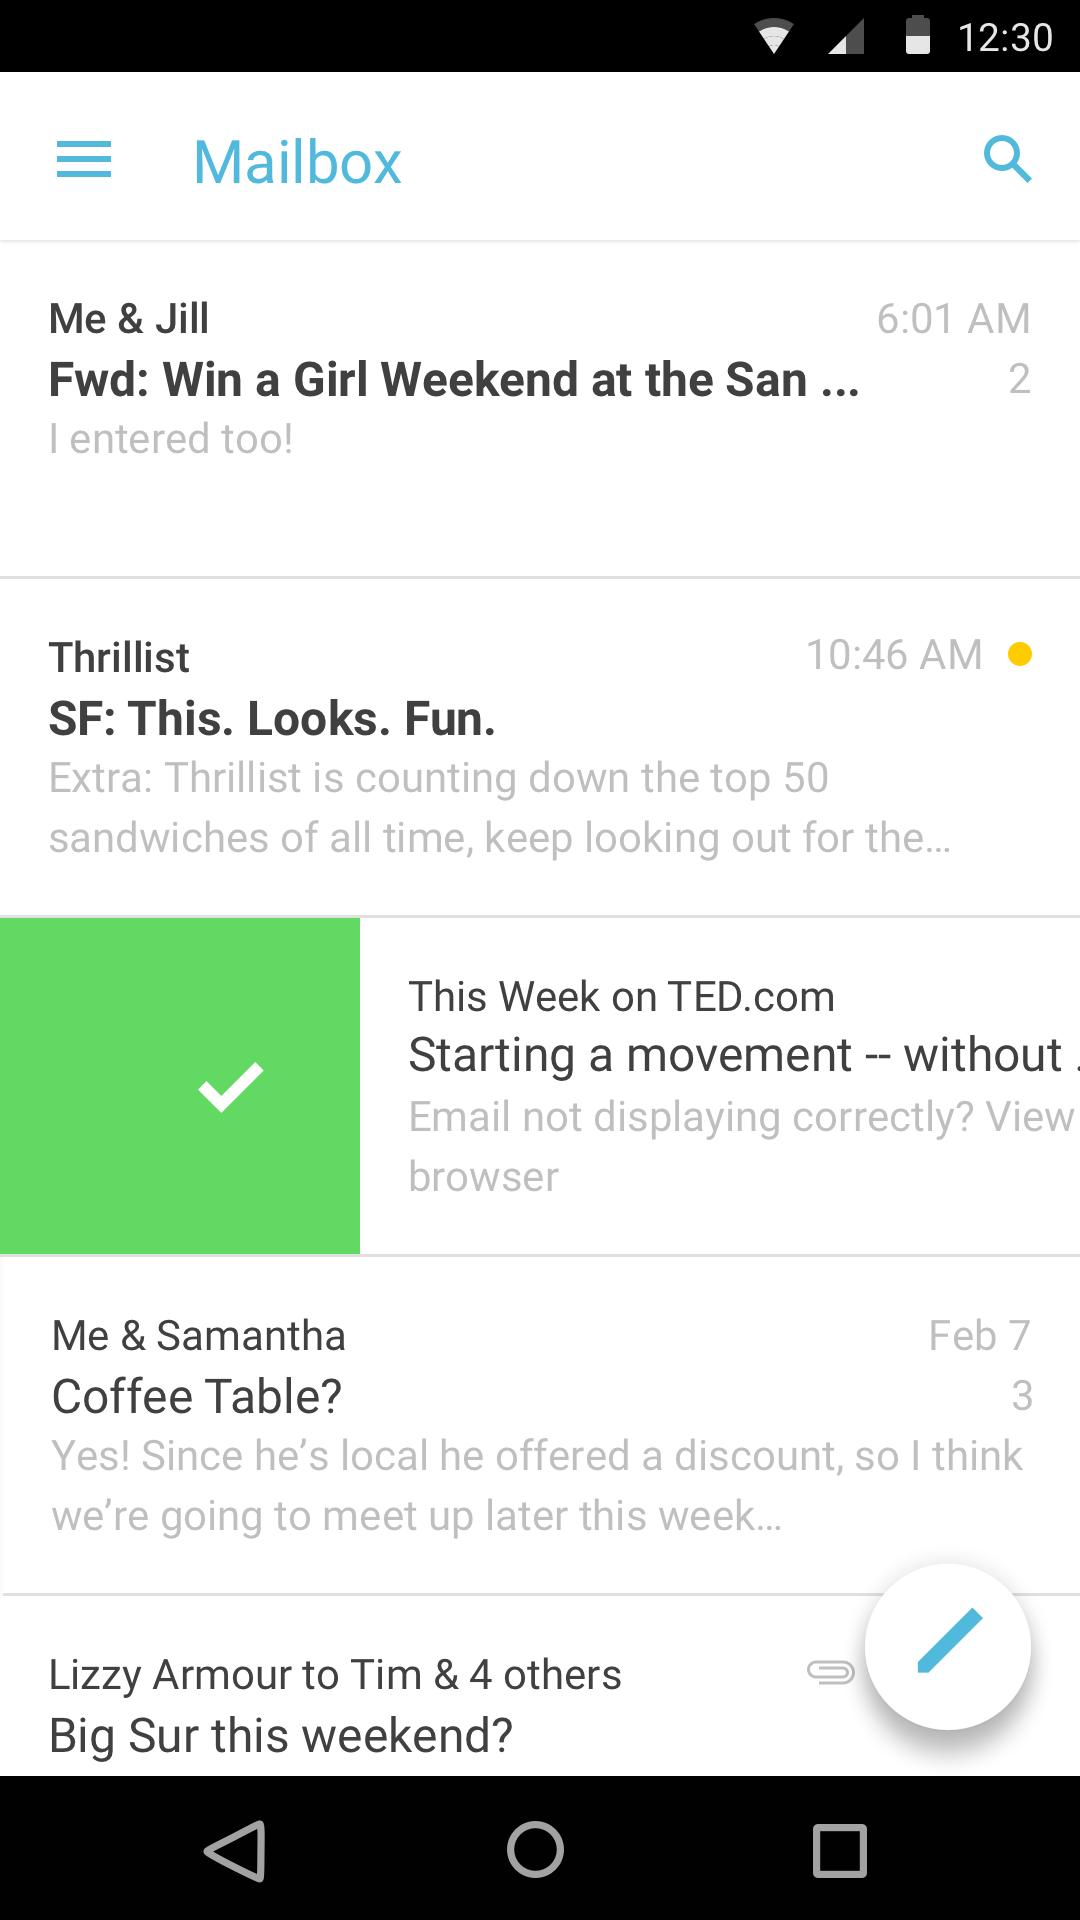Open the recent apps square button
This screenshot has height=1920, width=1080.
[839, 1849]
